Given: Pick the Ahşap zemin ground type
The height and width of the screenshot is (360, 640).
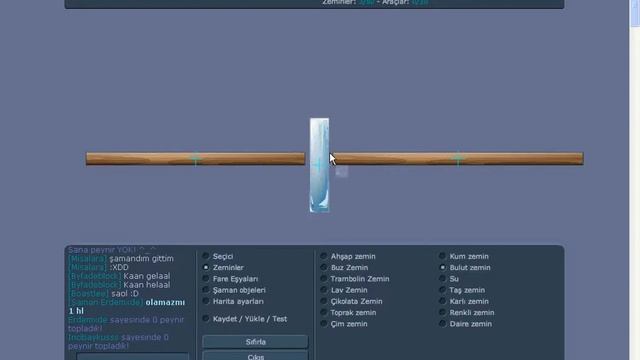Looking at the screenshot, I should click(x=324, y=256).
